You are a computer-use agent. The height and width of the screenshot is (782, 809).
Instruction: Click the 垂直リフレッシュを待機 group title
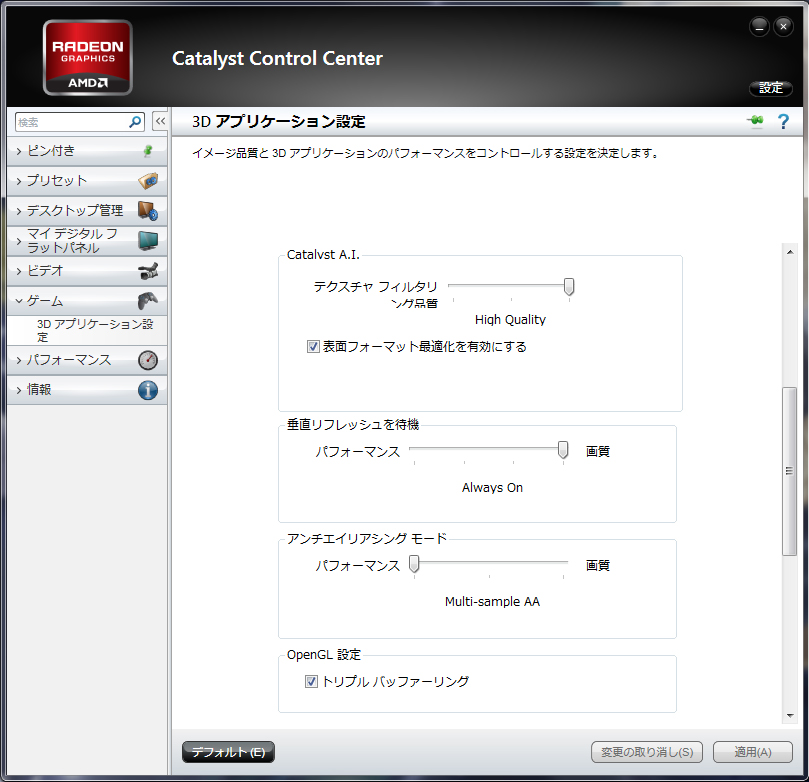[353, 425]
